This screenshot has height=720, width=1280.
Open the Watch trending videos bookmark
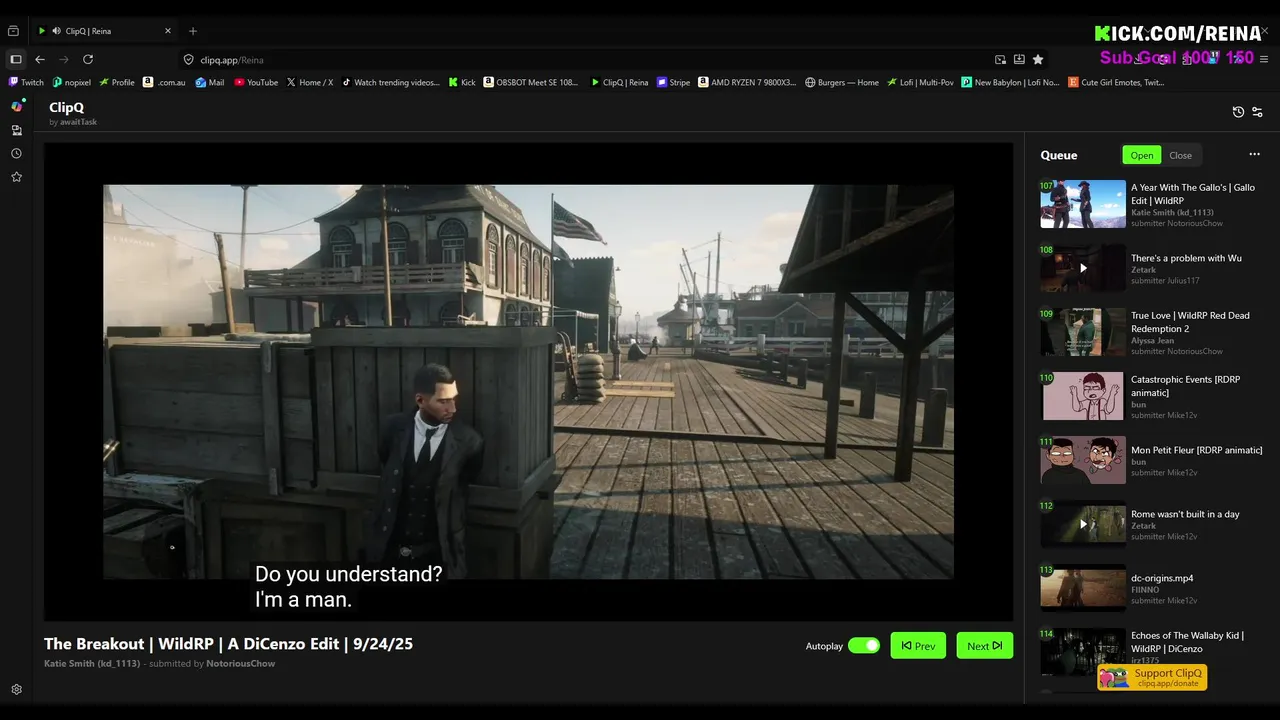tap(391, 83)
